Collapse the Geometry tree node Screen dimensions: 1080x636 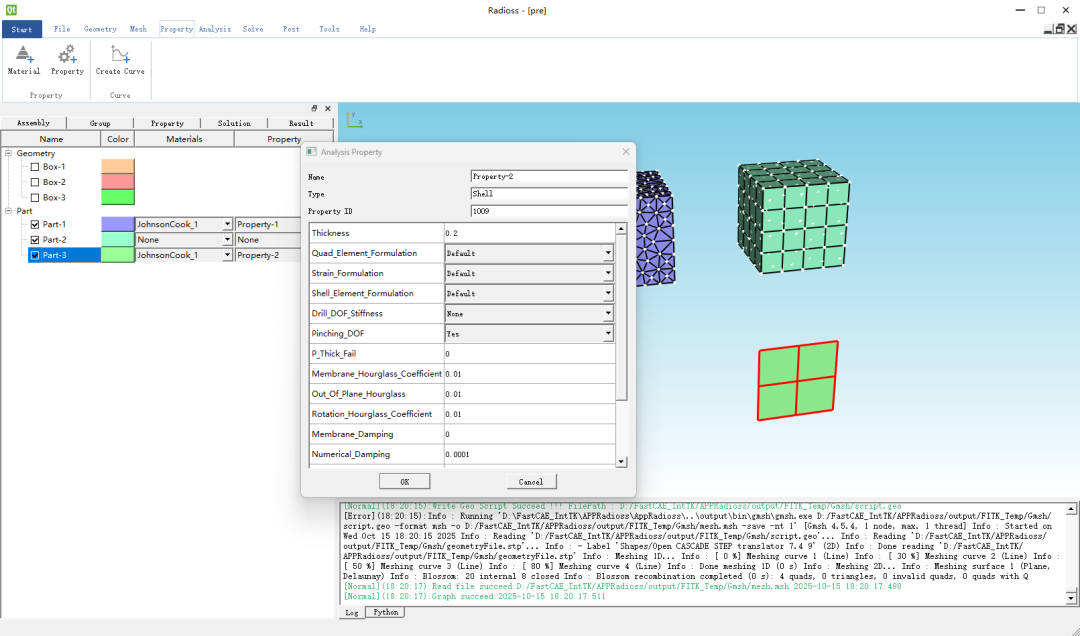(x=8, y=153)
